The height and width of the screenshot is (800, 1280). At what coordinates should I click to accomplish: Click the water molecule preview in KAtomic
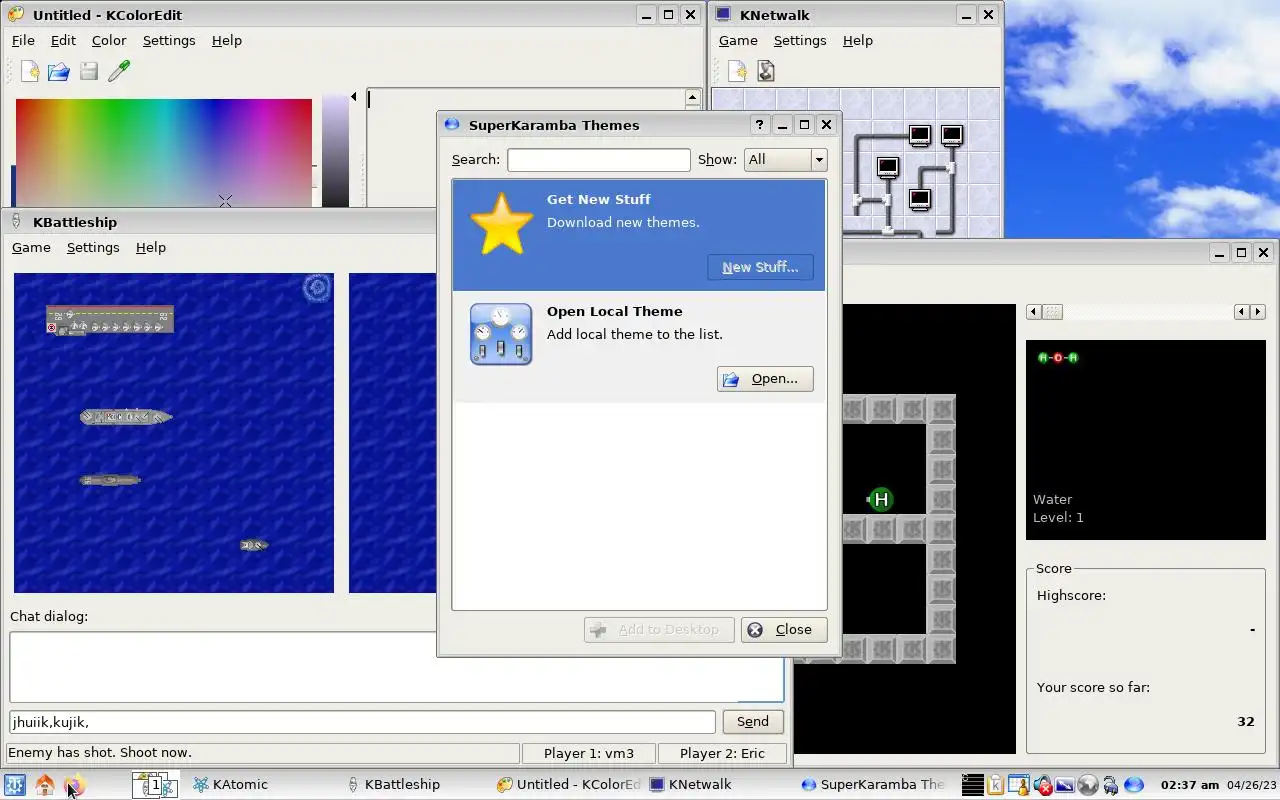(1058, 358)
